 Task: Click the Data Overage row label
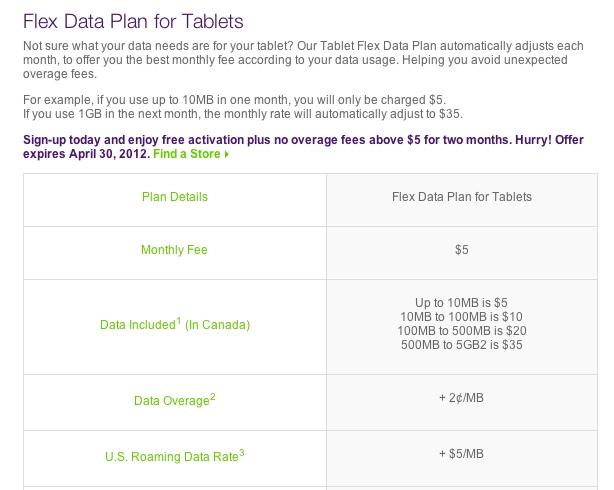(175, 400)
